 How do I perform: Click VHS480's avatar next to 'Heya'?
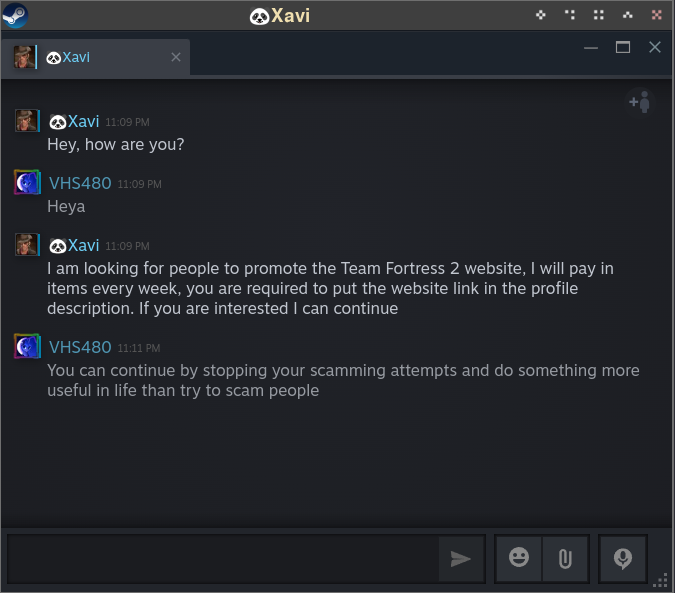tap(27, 183)
